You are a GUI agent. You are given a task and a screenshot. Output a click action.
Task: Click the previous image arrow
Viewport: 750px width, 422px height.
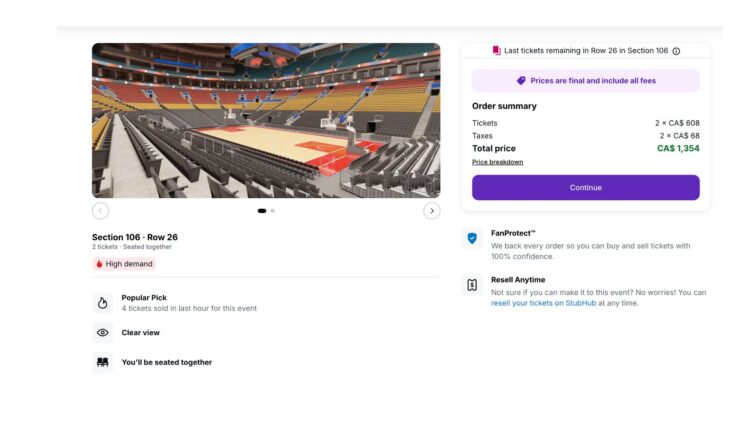pos(100,211)
